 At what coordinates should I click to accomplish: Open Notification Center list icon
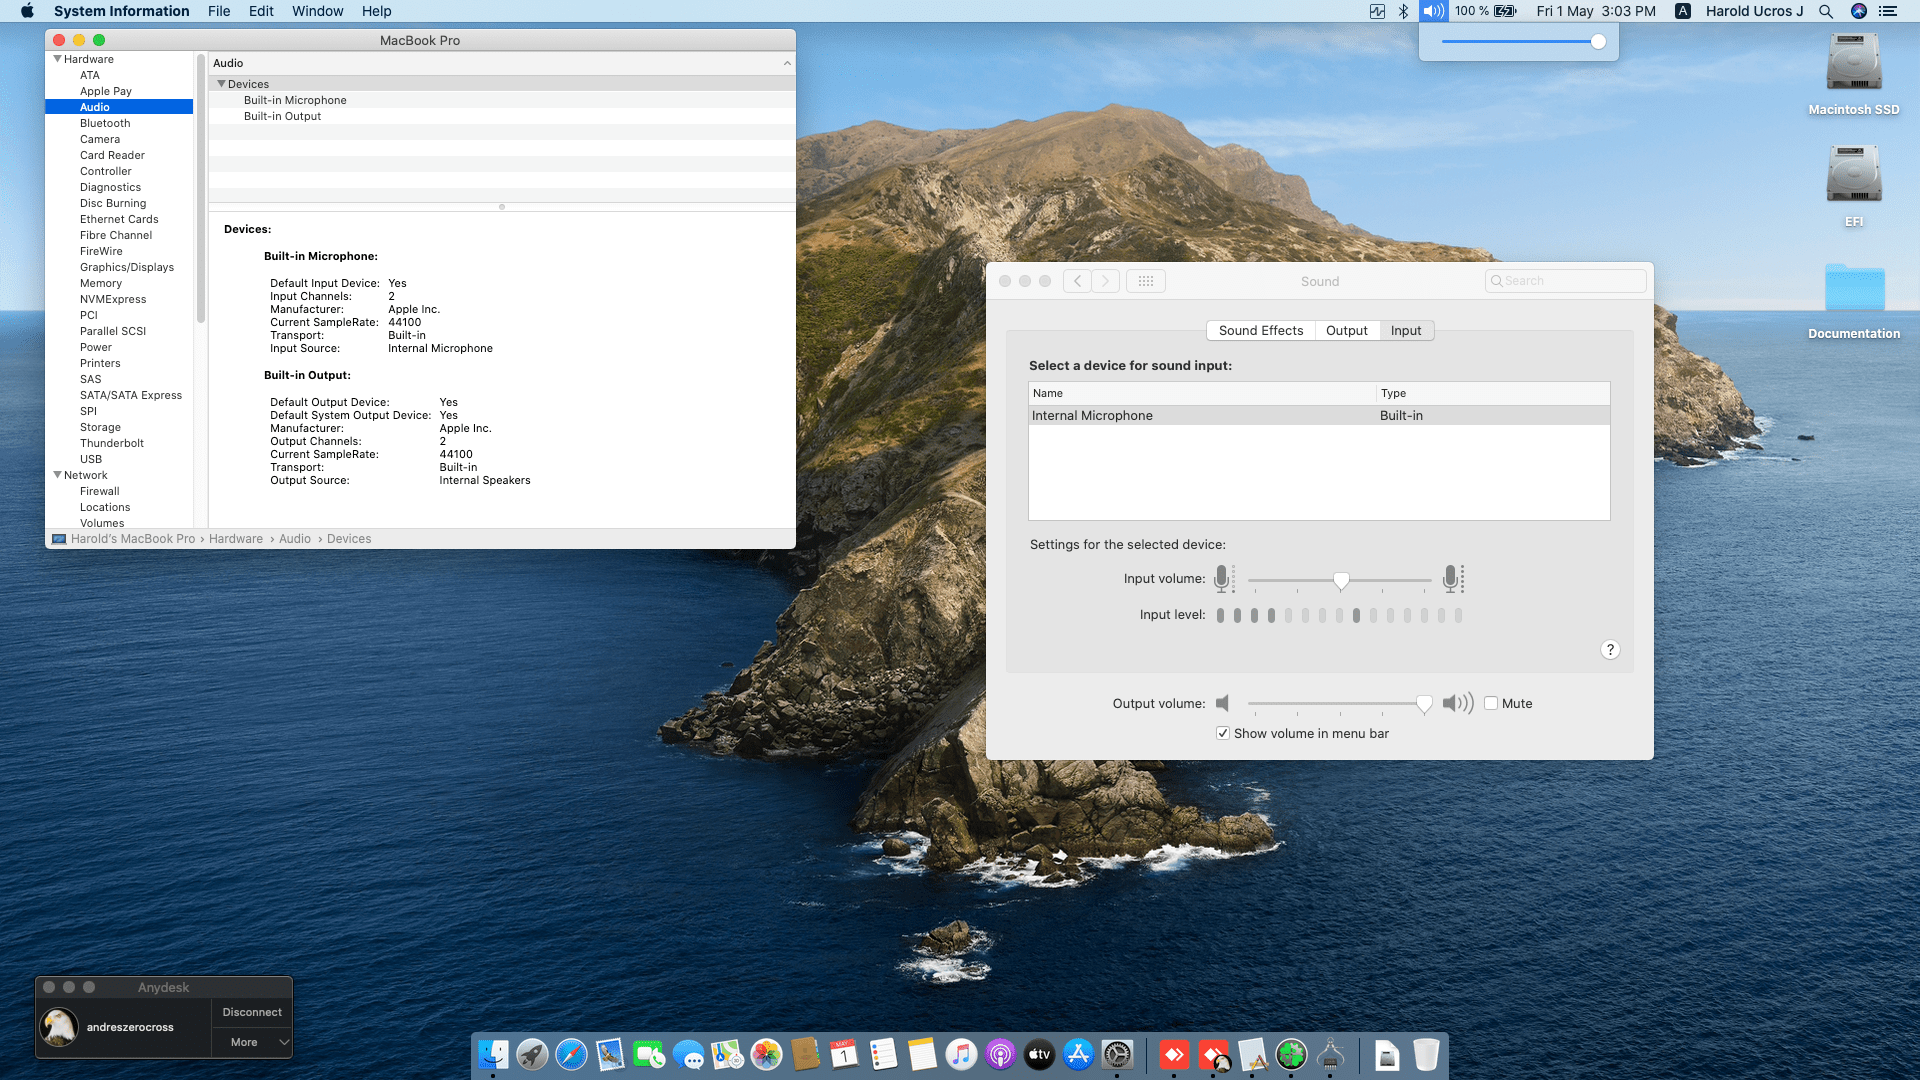pyautogui.click(x=1888, y=11)
